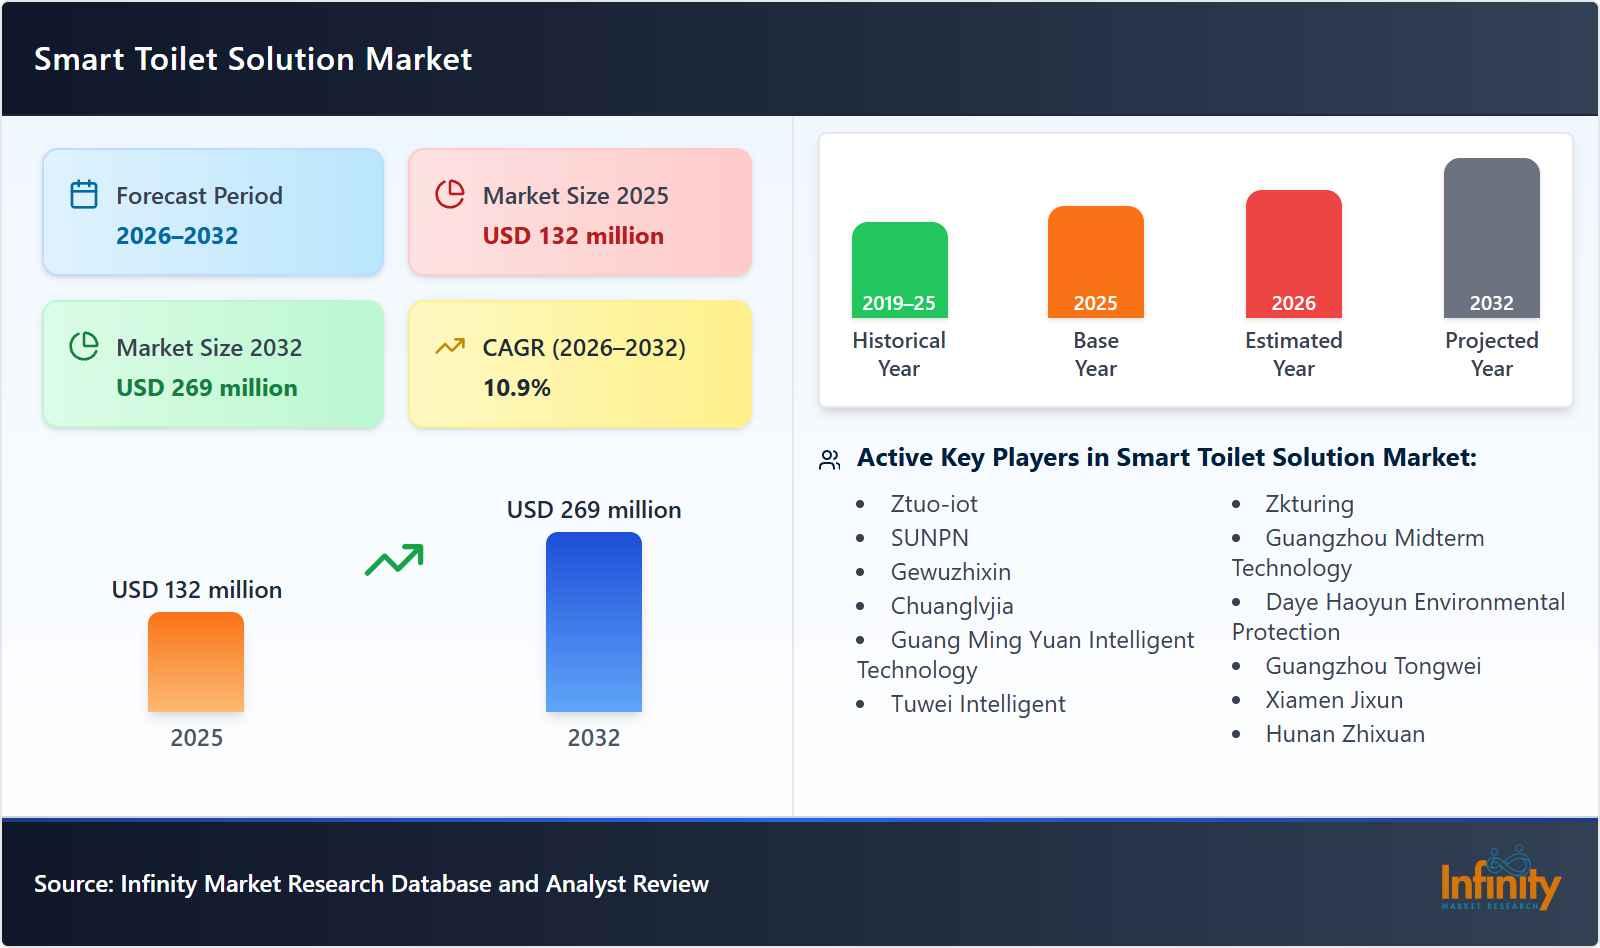Viewport: 1600px width, 948px height.
Task: Select the CAGR (2026–2032) card
Action: point(580,364)
